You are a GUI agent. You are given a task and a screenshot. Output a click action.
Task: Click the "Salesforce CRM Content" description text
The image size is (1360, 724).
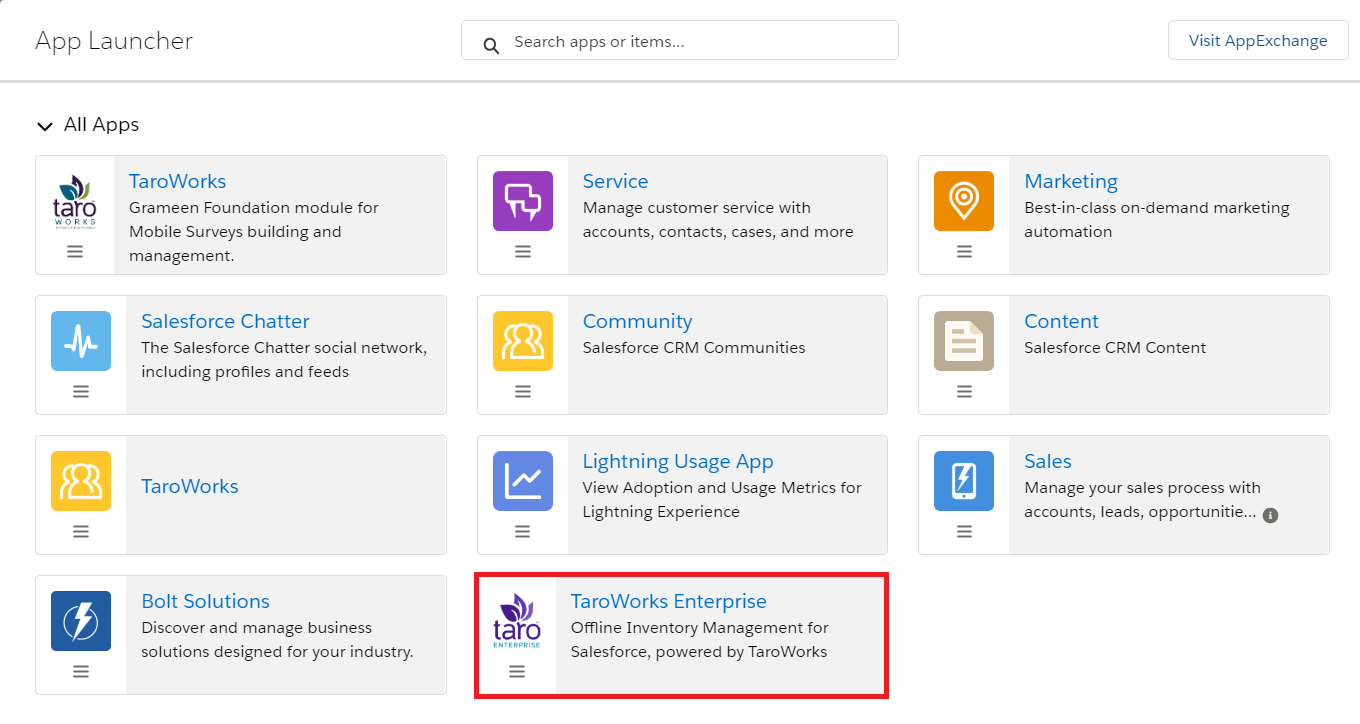click(x=1115, y=348)
